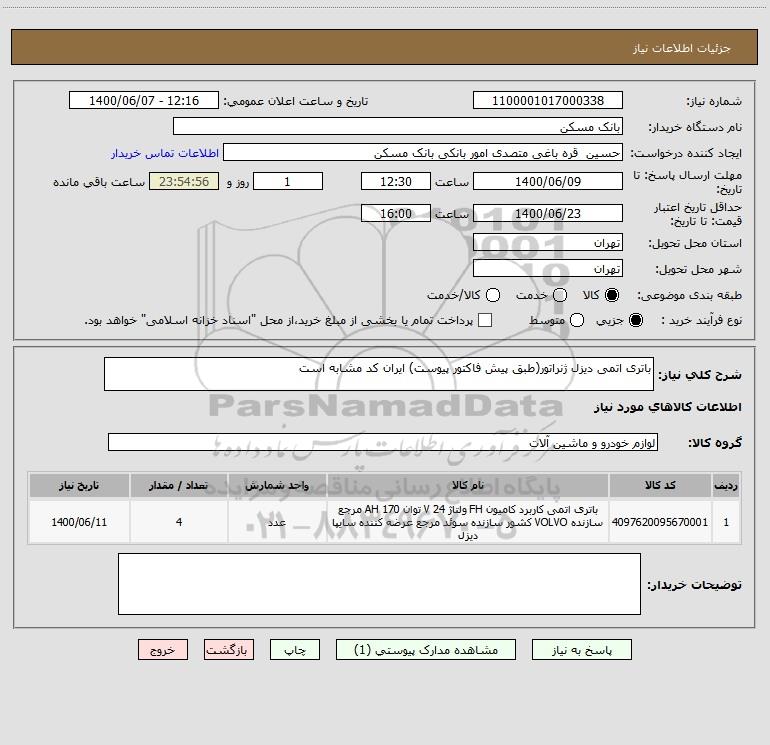This screenshot has width=770, height=745.
Task: Click the گروه کالا field لوازم خودرو
Action: [x=383, y=442]
